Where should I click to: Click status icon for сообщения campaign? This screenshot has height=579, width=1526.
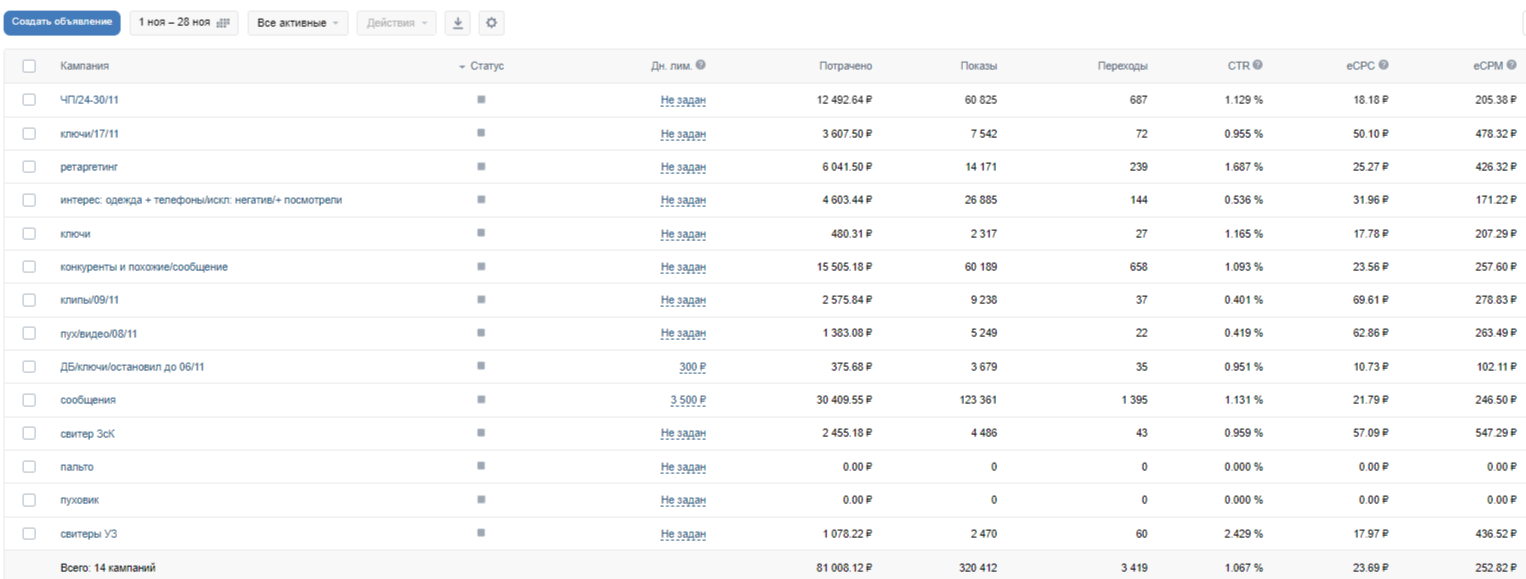[x=481, y=399]
